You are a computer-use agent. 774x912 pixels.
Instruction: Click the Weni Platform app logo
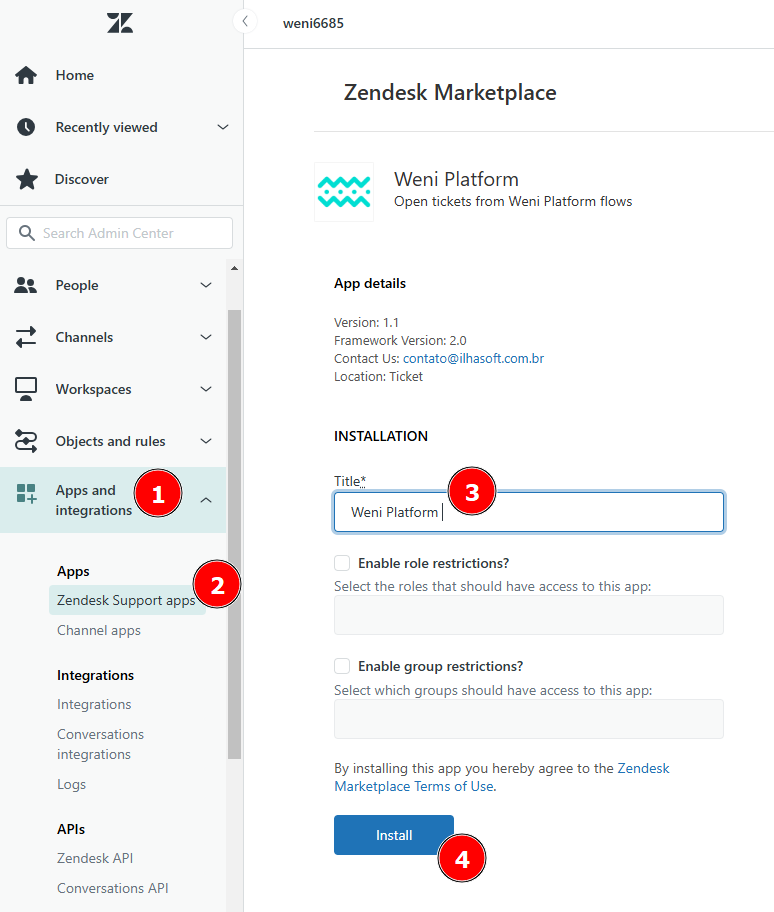(x=344, y=192)
